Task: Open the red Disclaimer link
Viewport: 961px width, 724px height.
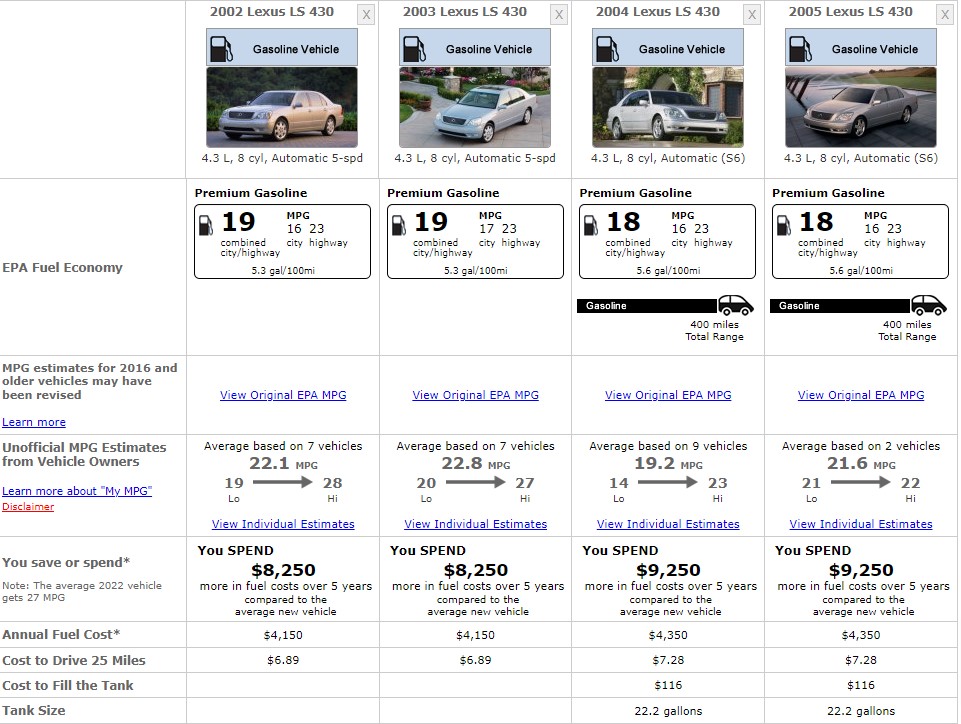Action: (28, 507)
